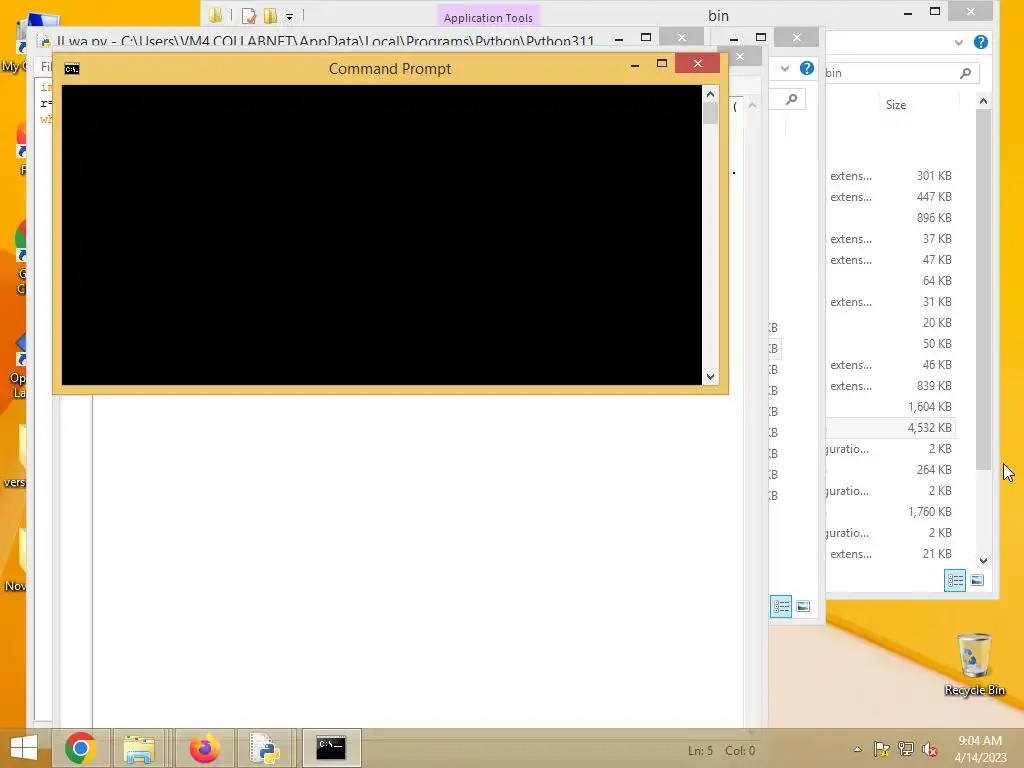Open the Recycle Bin desktop icon
Screen dimensions: 1024x768
click(974, 664)
